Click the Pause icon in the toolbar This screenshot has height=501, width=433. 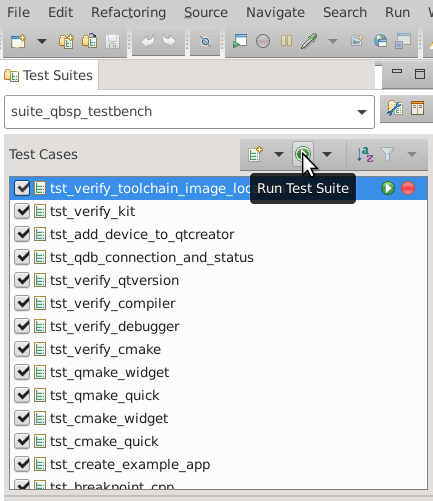286,41
